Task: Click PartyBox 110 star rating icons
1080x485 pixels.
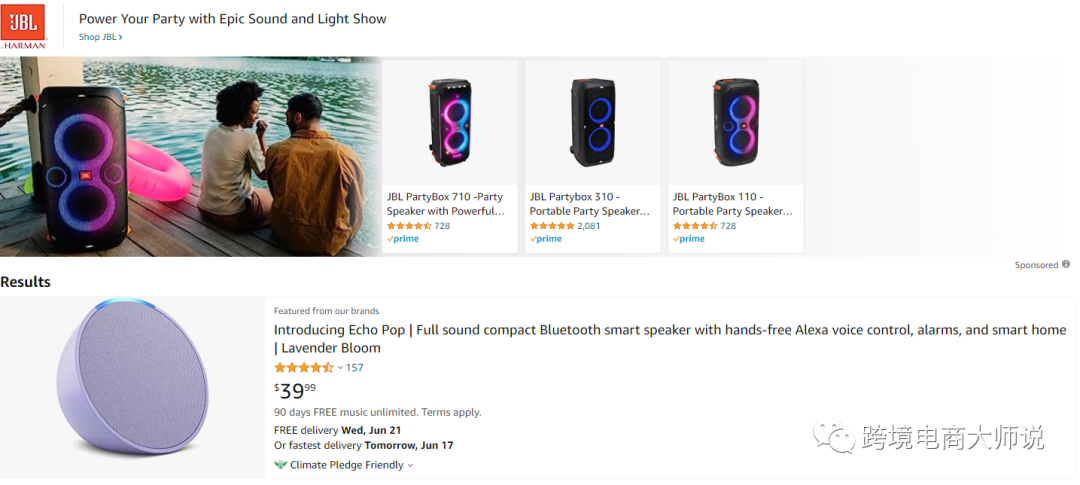Action: (x=695, y=226)
